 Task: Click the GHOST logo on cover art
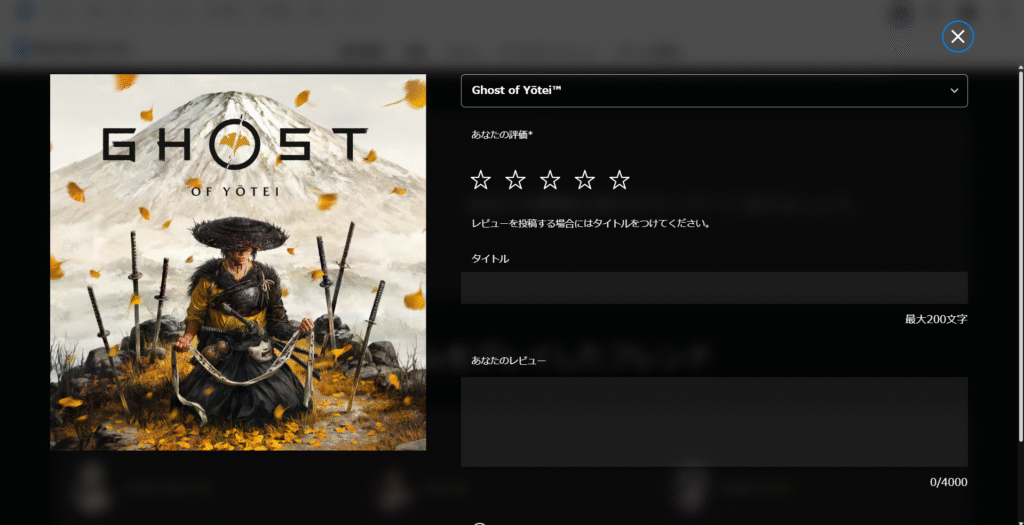235,144
